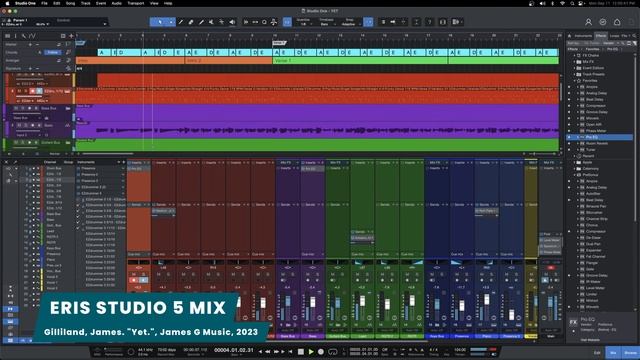Image resolution: width=640 pixels, height=360 pixels.
Task: Start playback with the green Play button
Action: pyautogui.click(x=311, y=351)
